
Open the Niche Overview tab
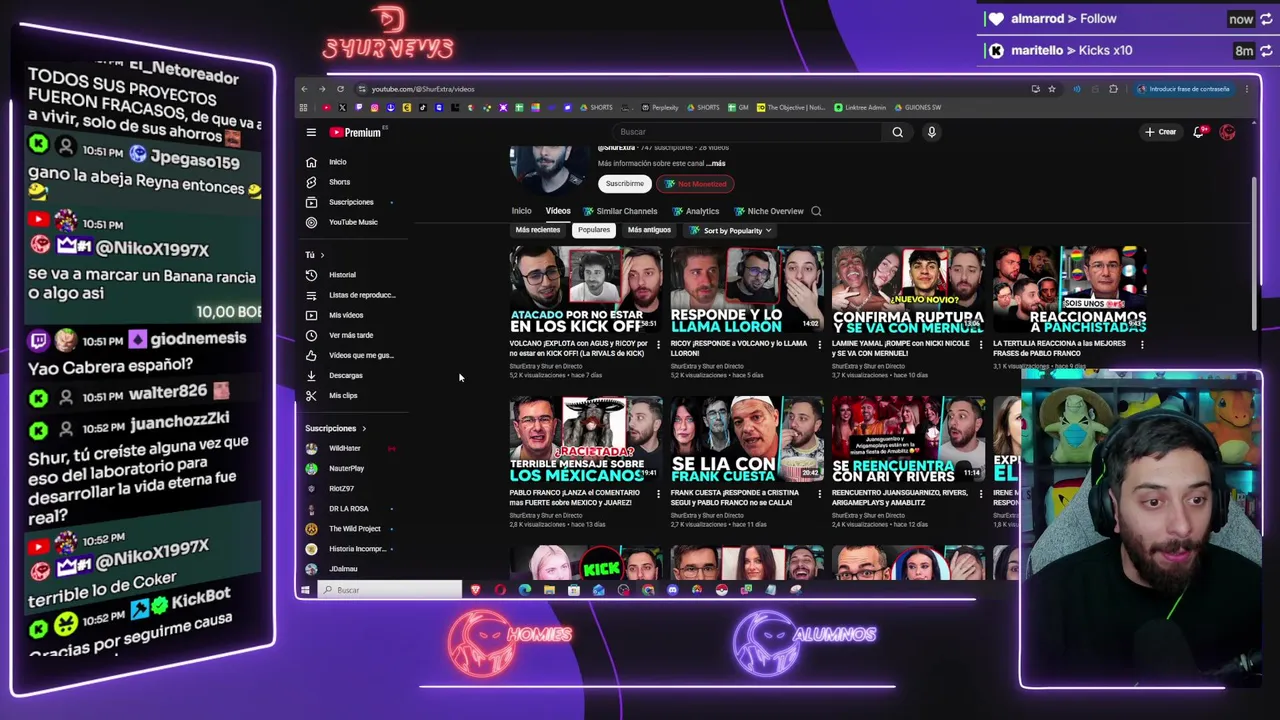pos(768,211)
